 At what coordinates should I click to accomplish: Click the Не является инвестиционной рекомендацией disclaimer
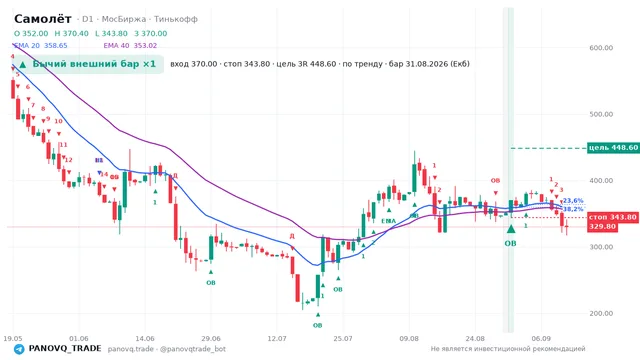pos(508,349)
